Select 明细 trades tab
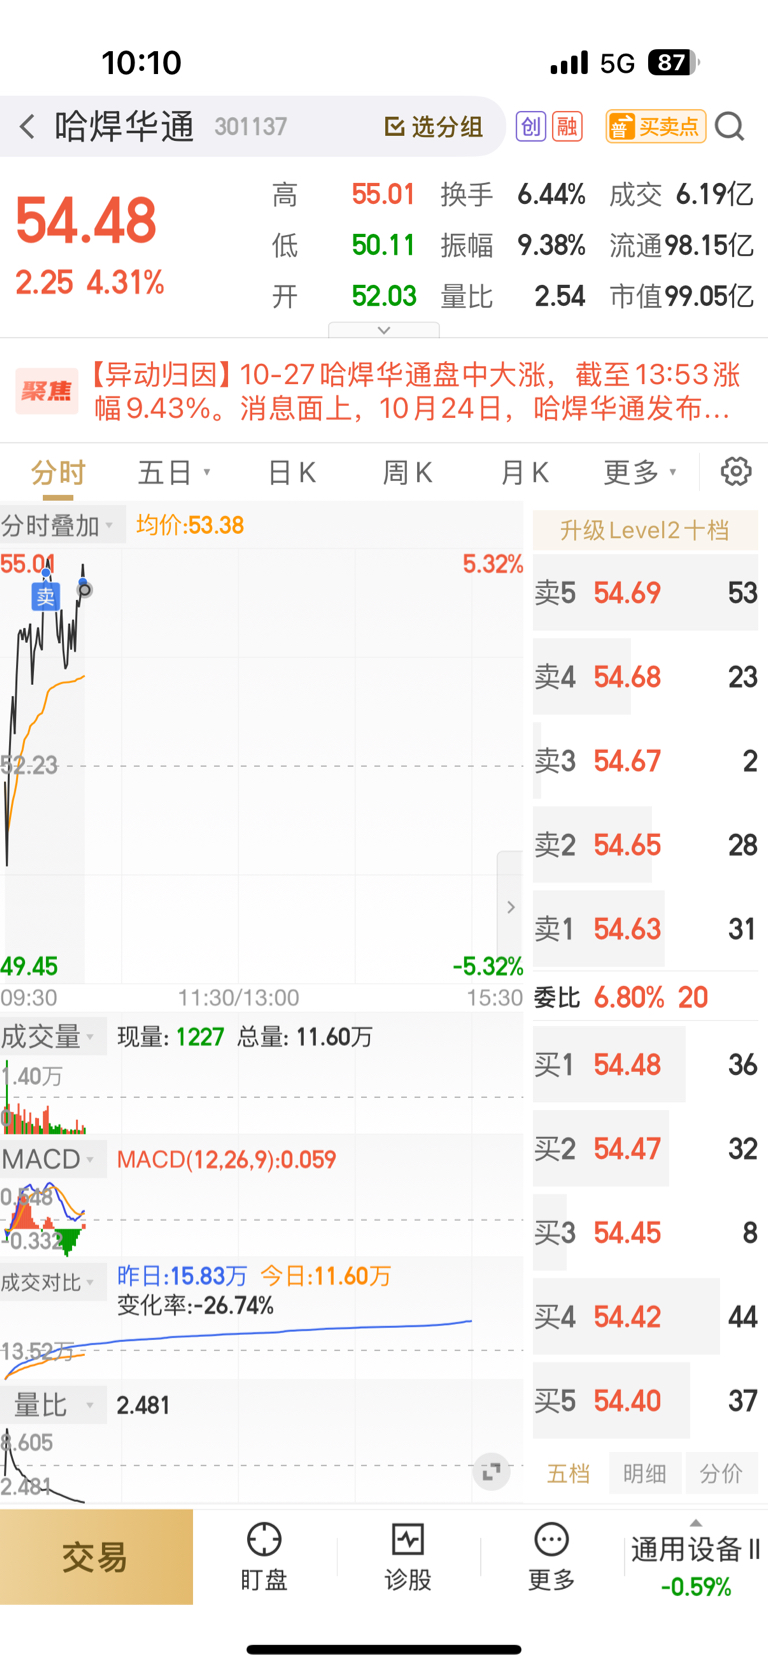The width and height of the screenshot is (768, 1670). (644, 1473)
